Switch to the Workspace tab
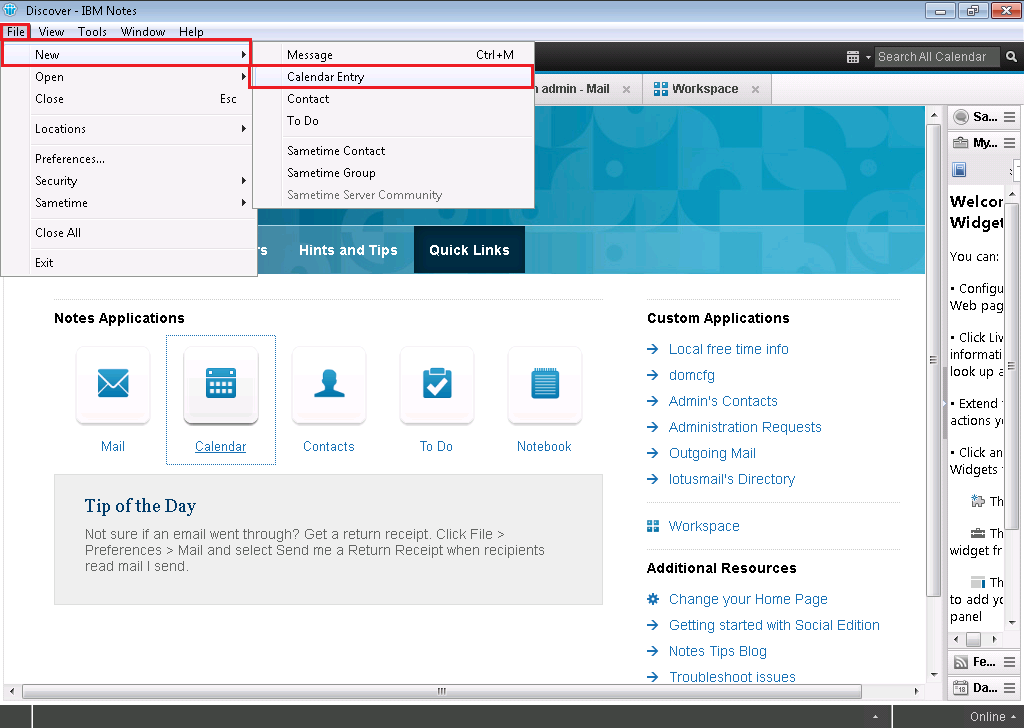 pos(707,89)
